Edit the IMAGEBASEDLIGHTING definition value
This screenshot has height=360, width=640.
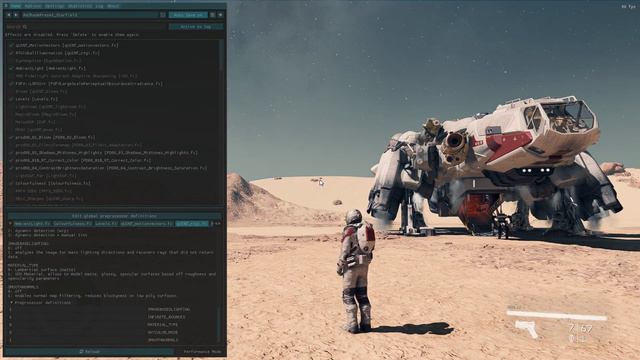[78, 309]
